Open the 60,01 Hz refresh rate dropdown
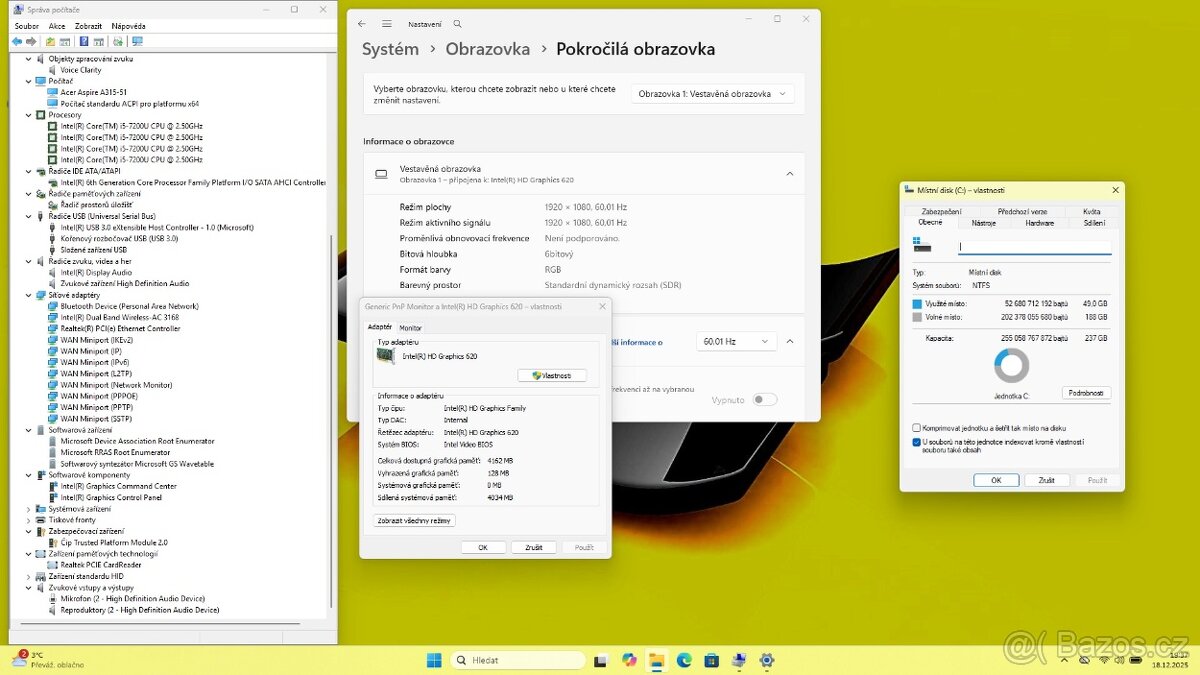1200x675 pixels. pos(736,341)
